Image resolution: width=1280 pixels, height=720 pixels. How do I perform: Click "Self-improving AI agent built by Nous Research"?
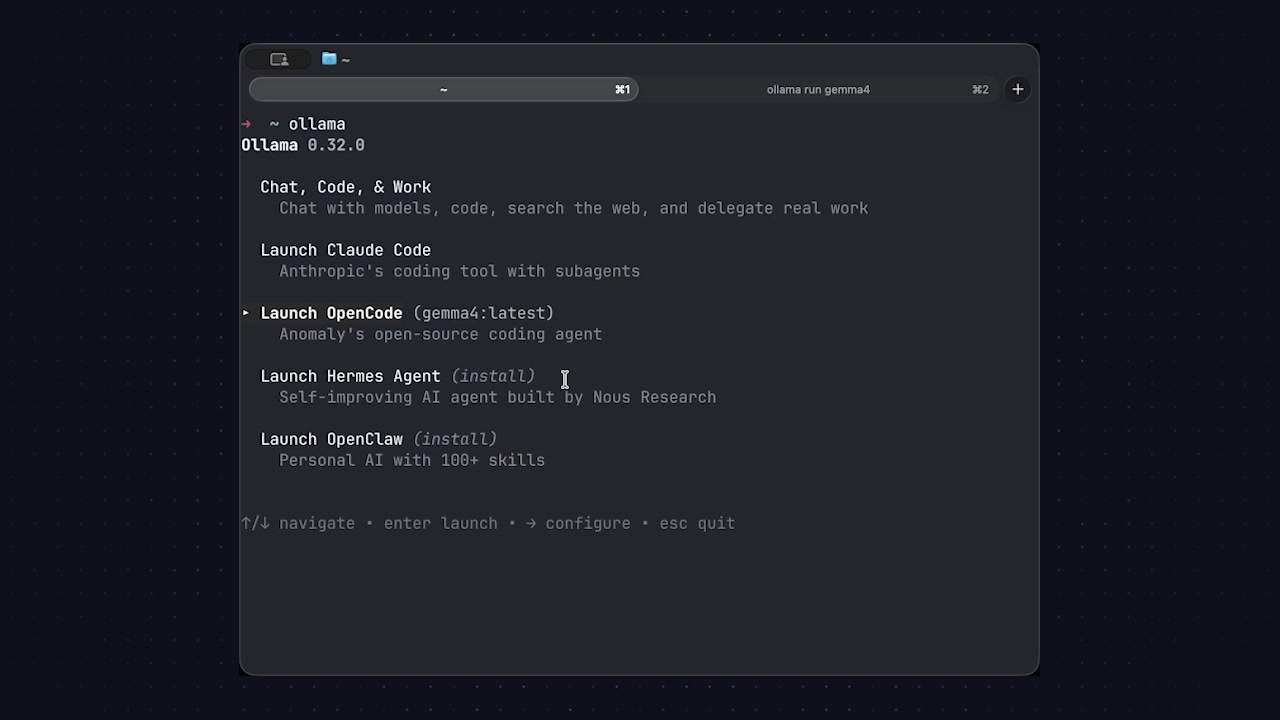(497, 397)
